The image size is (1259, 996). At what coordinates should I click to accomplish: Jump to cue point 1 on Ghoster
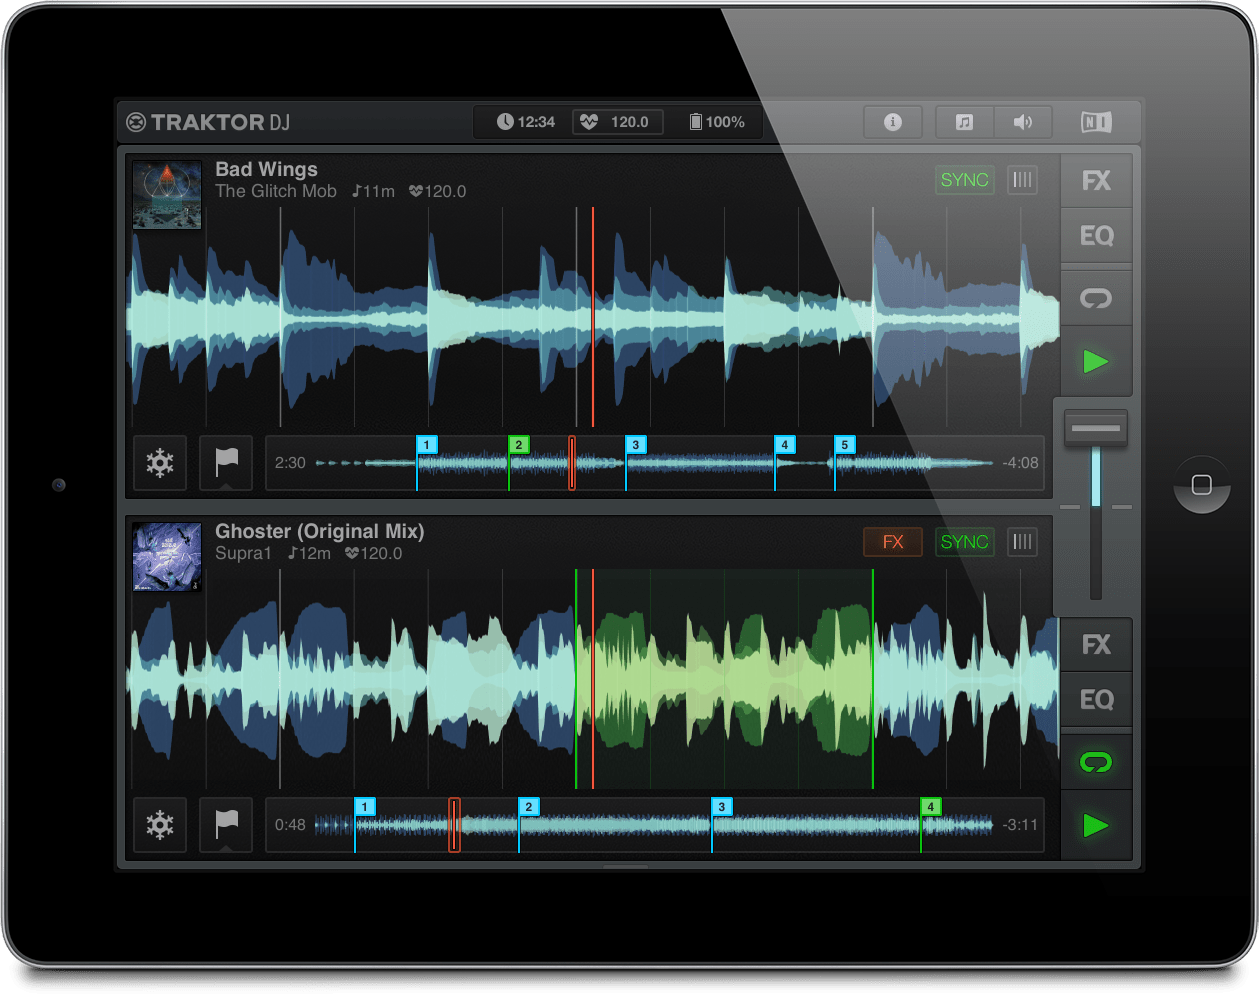point(365,807)
